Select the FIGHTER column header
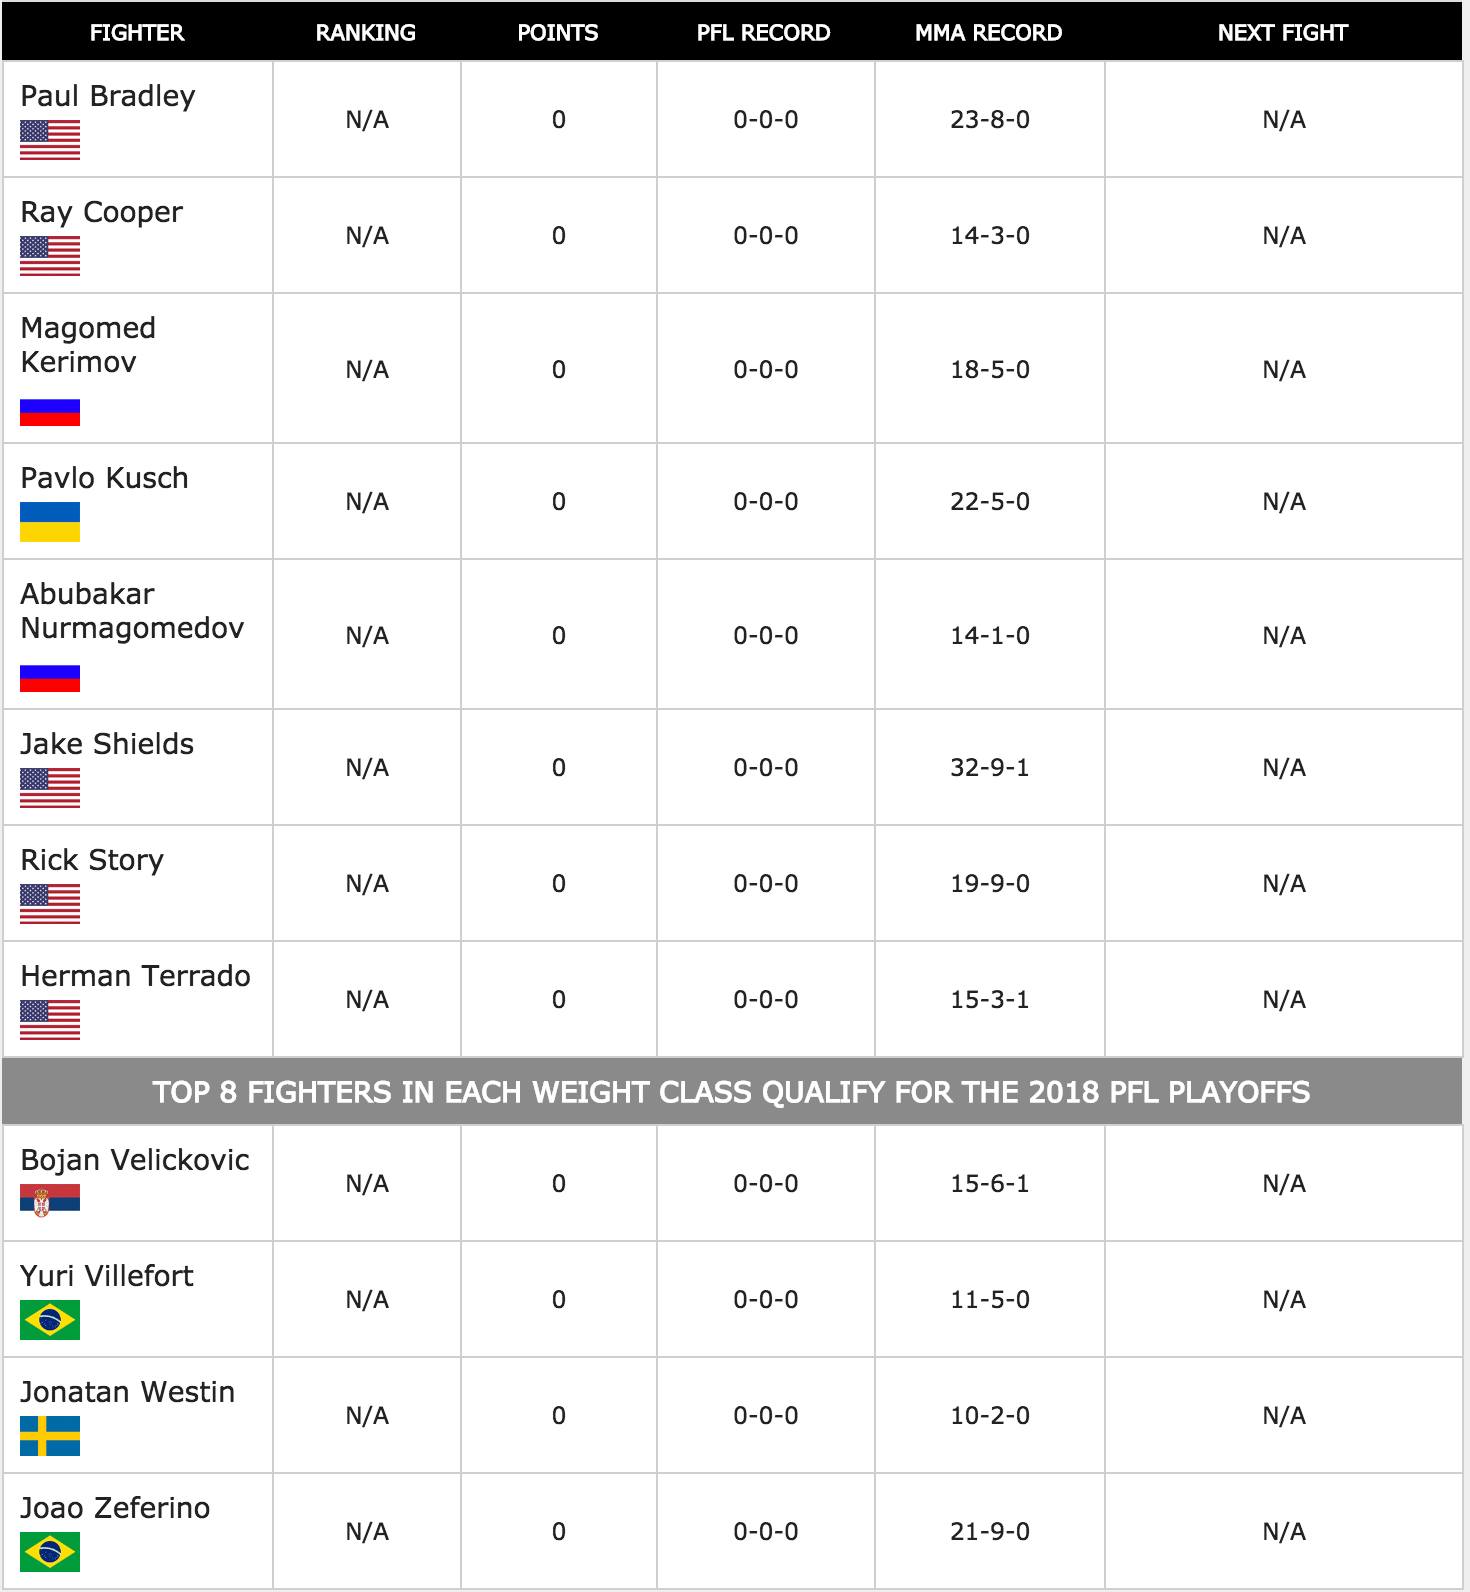 click(x=137, y=33)
